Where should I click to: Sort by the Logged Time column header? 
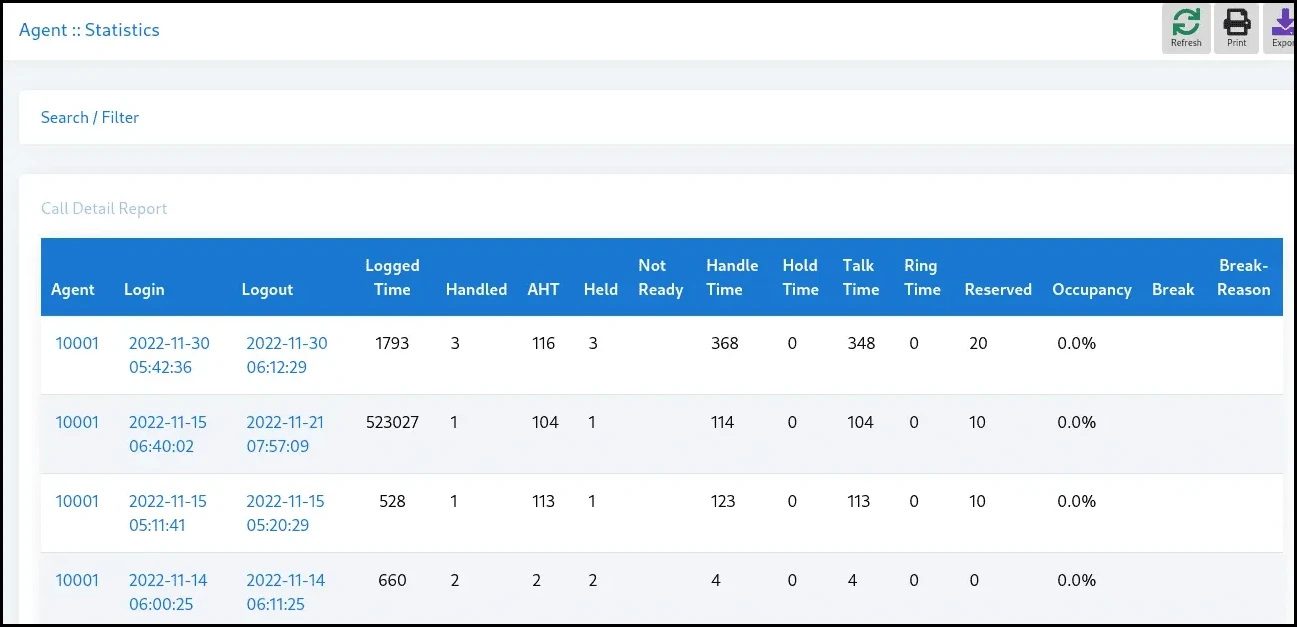pos(392,277)
